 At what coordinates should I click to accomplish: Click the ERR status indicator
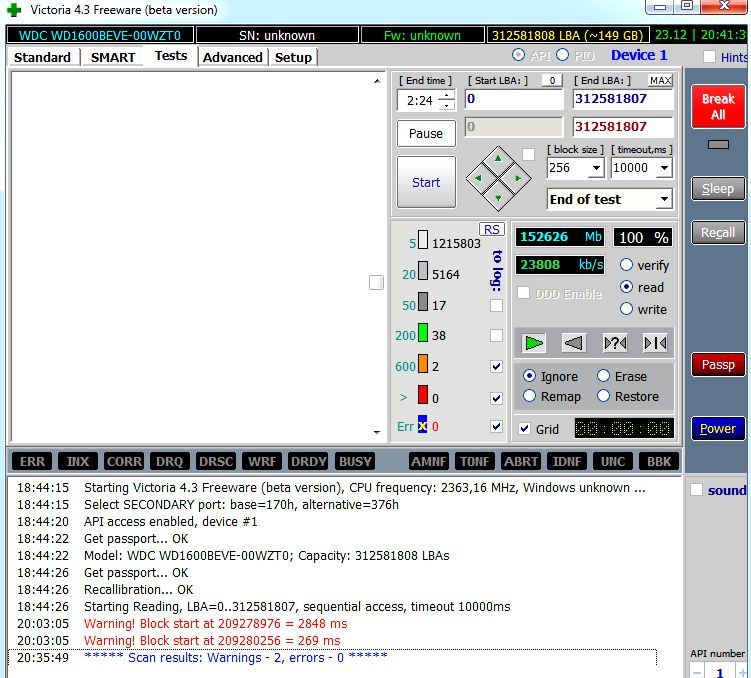pos(32,462)
